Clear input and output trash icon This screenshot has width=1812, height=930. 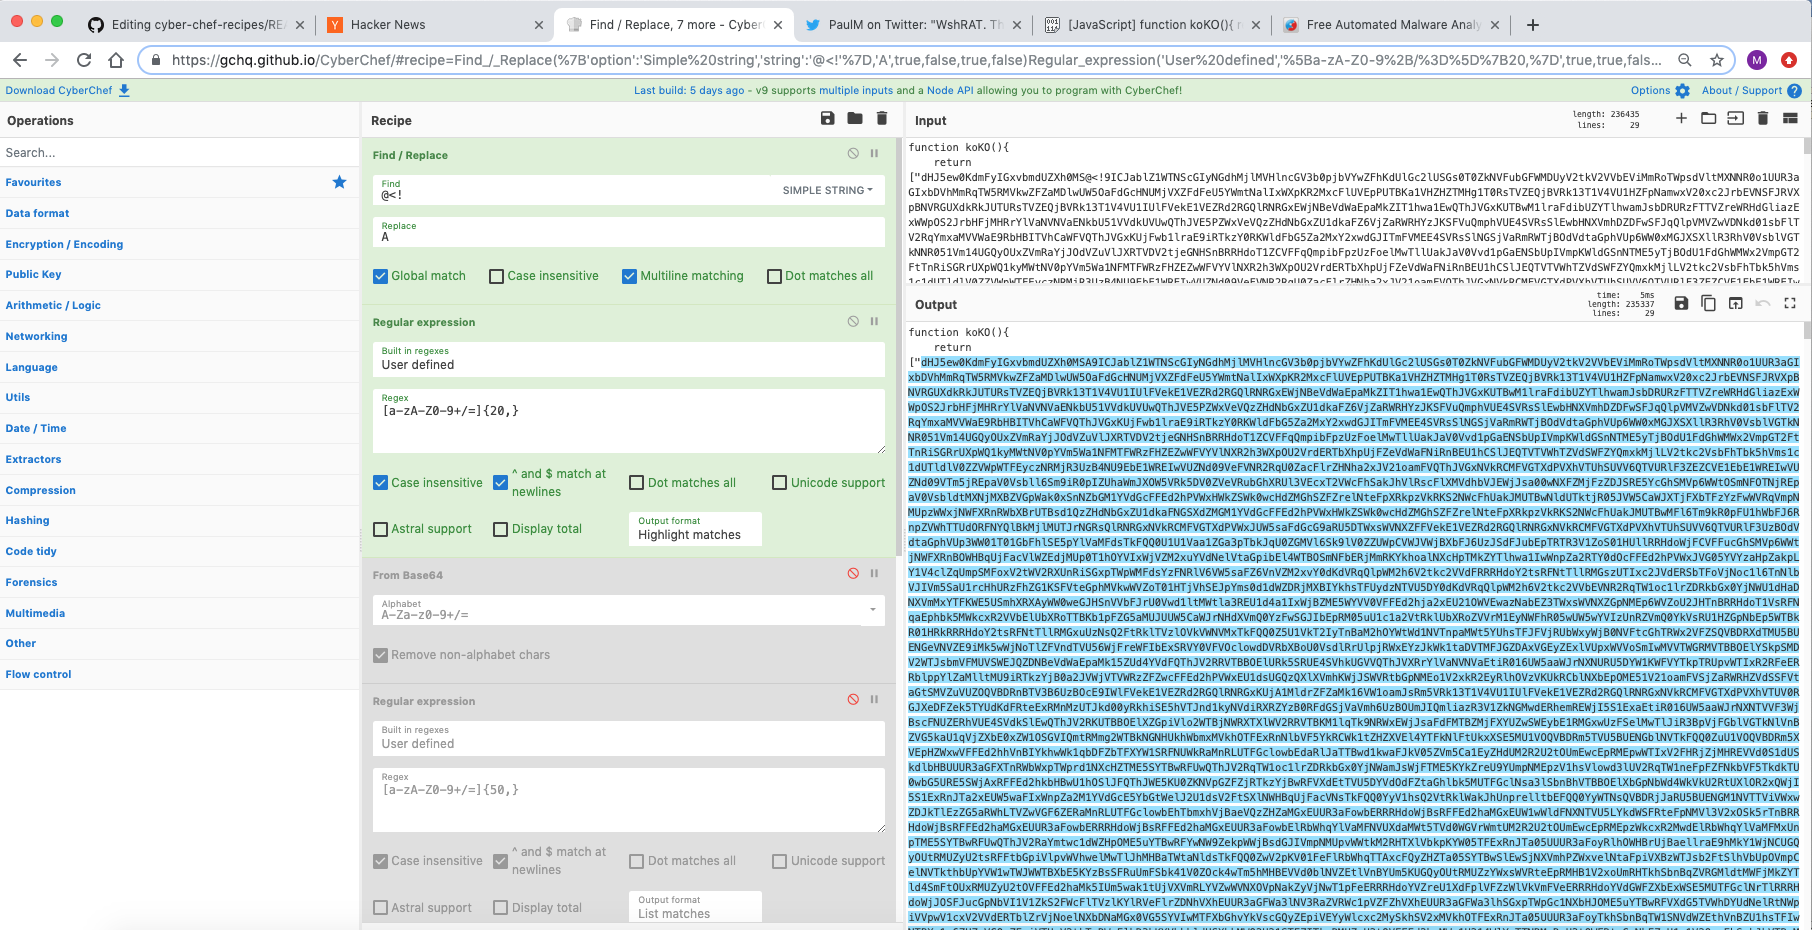[1762, 118]
